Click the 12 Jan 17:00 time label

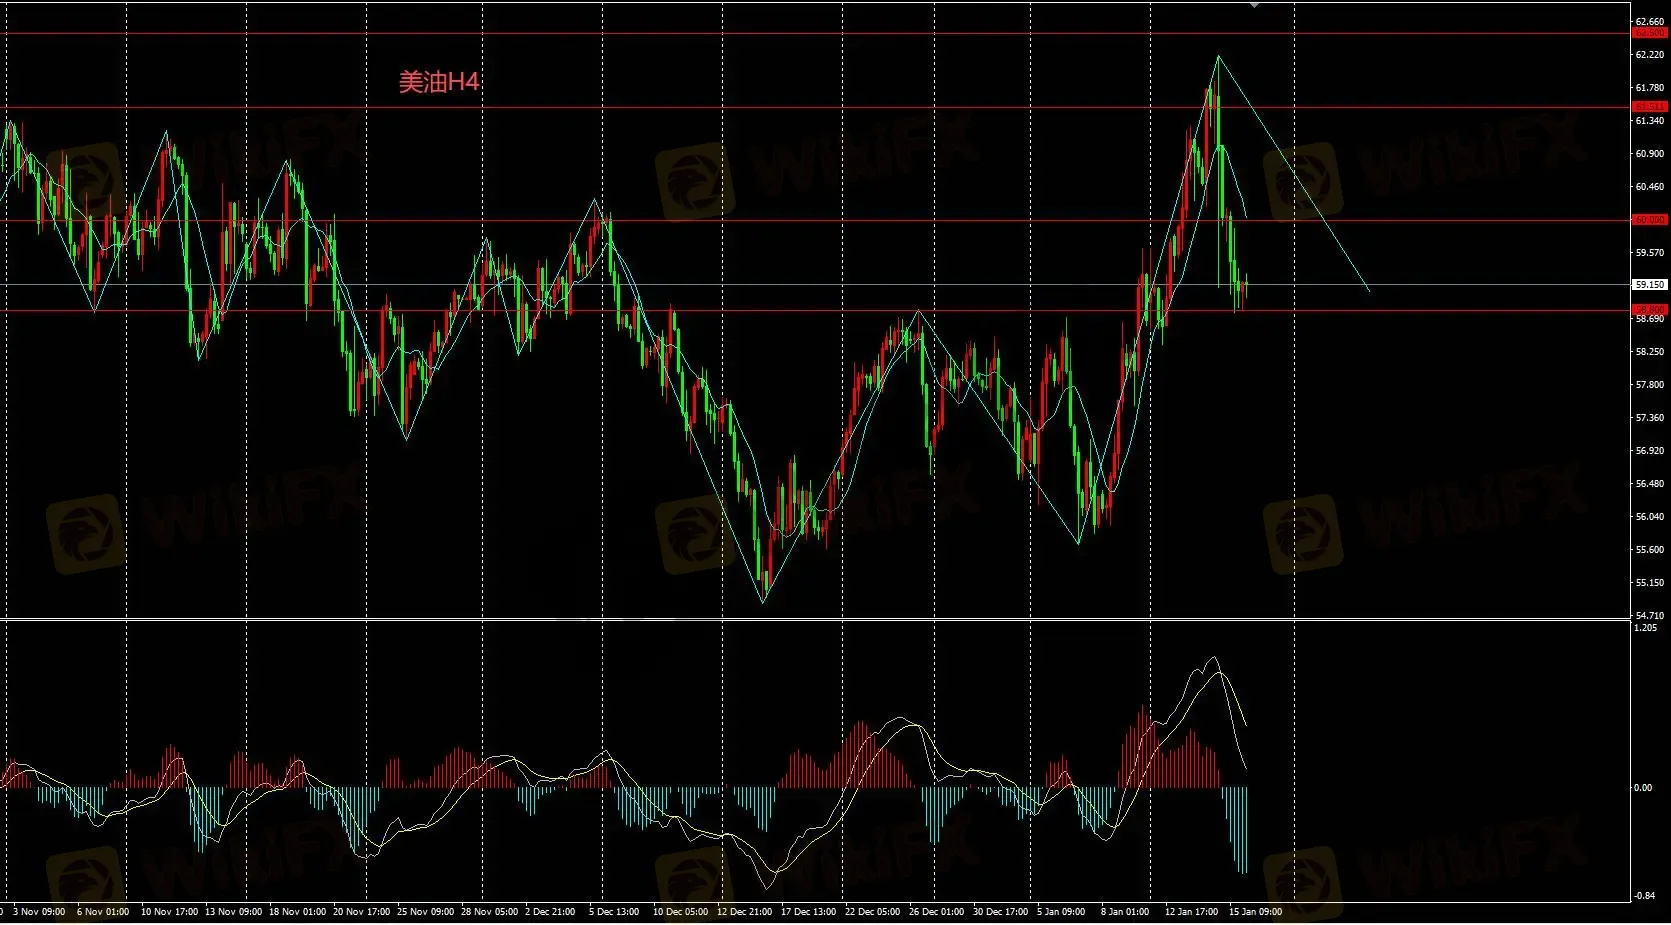click(x=1191, y=912)
